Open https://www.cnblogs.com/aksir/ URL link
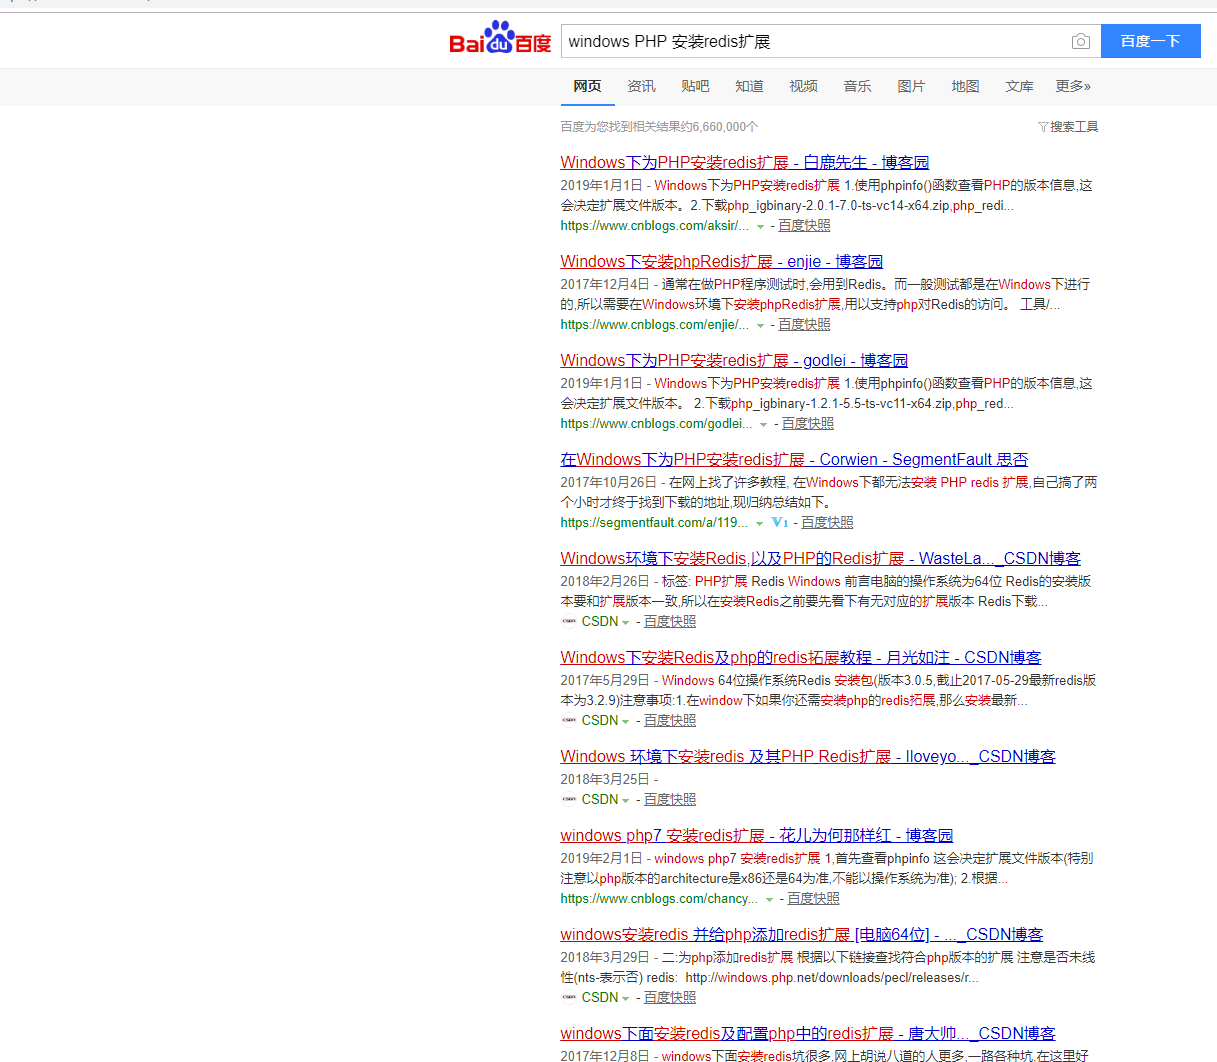Screen dimensions: 1217x1062 click(654, 226)
